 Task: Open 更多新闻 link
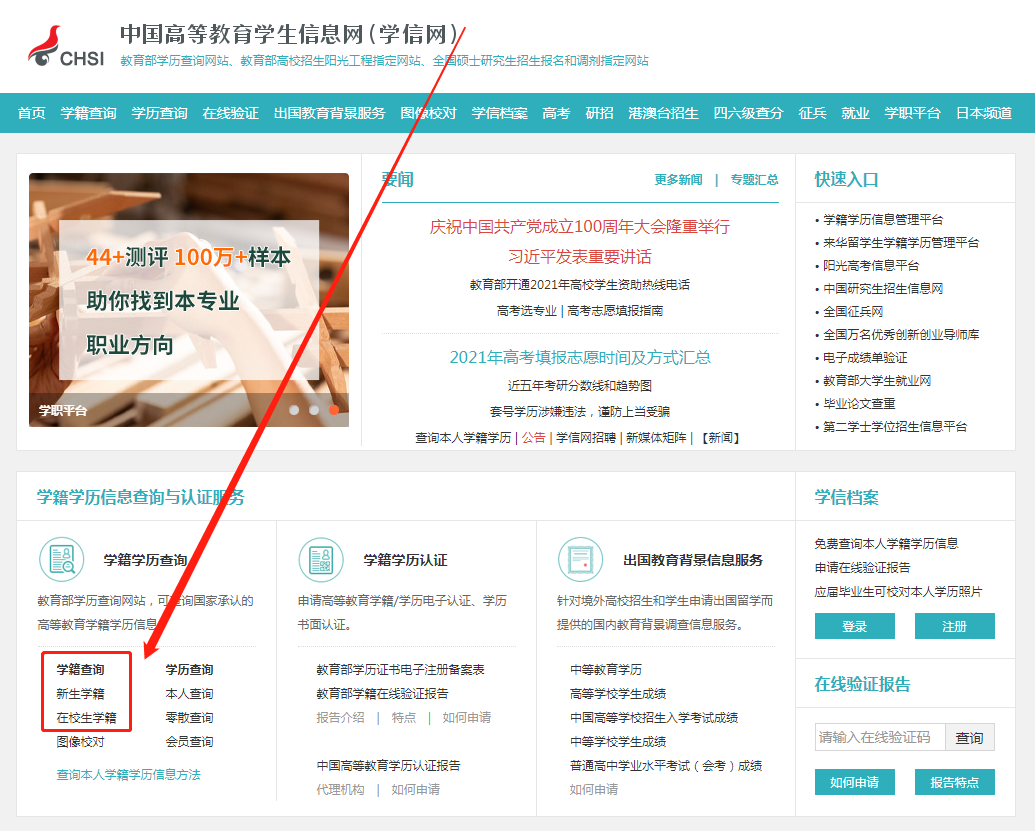coord(679,180)
